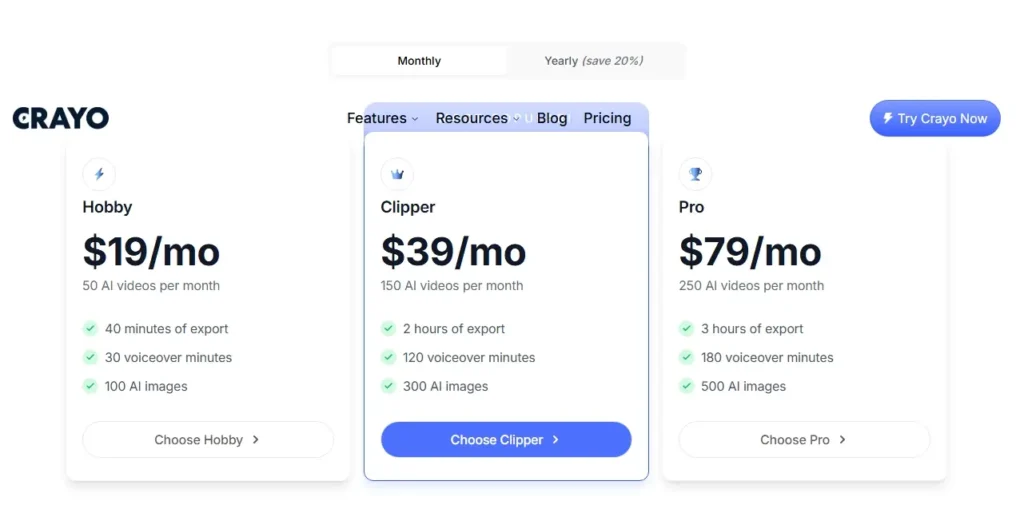Click the green checkmark beside 180 voiceover minutes
The height and width of the screenshot is (513, 1024).
[x=686, y=357]
